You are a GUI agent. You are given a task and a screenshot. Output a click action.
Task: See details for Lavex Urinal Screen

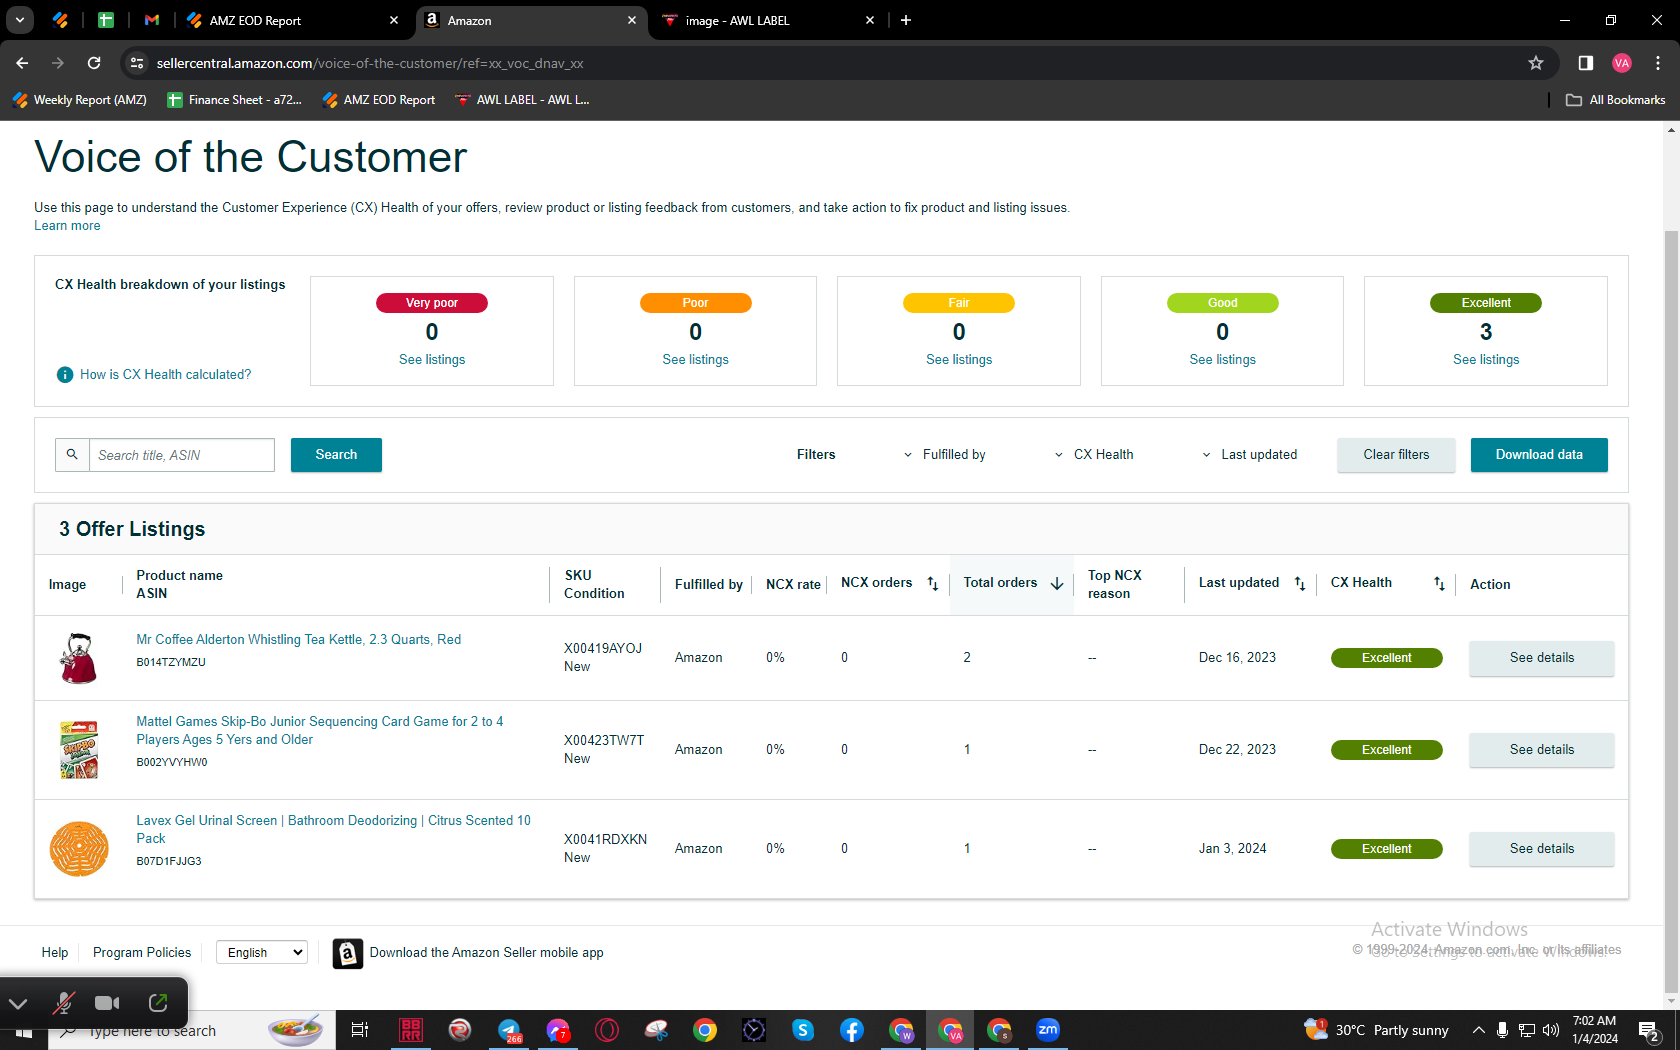click(1541, 849)
